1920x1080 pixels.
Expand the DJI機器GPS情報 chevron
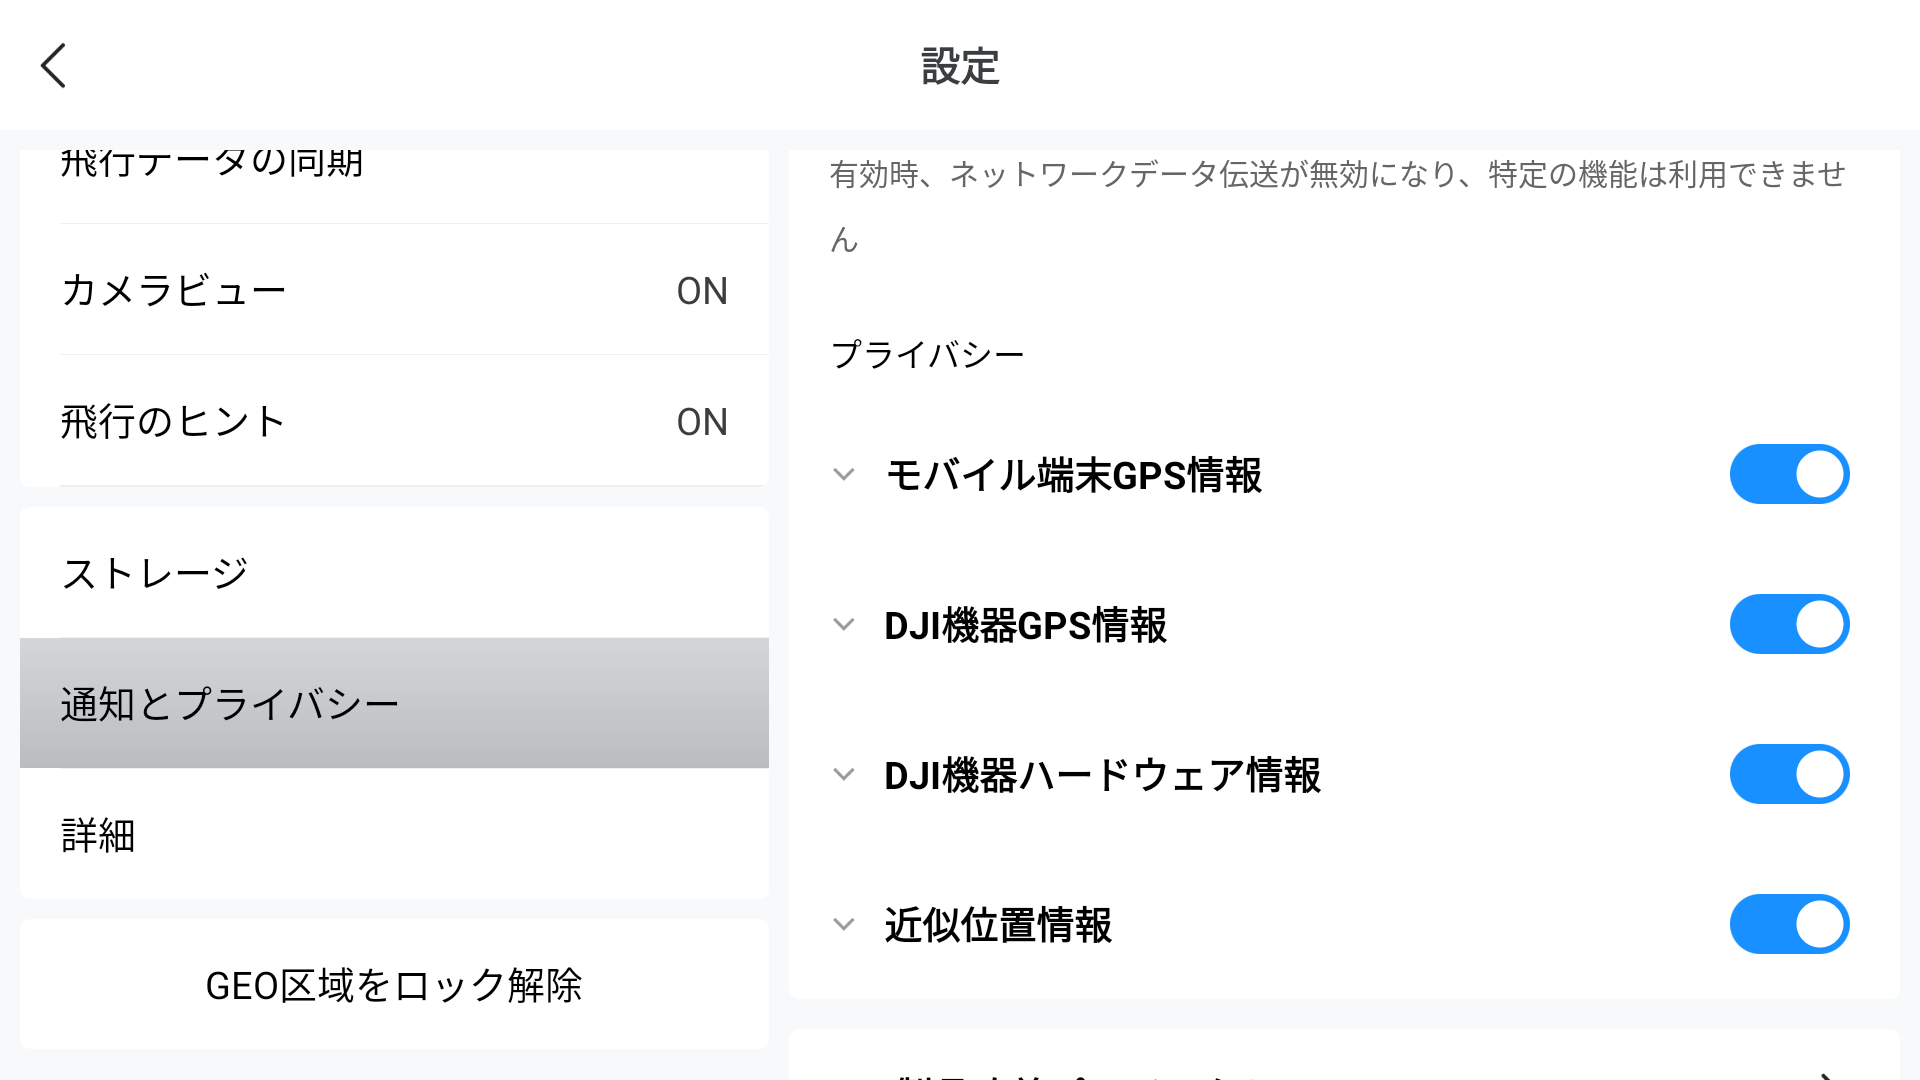click(844, 625)
